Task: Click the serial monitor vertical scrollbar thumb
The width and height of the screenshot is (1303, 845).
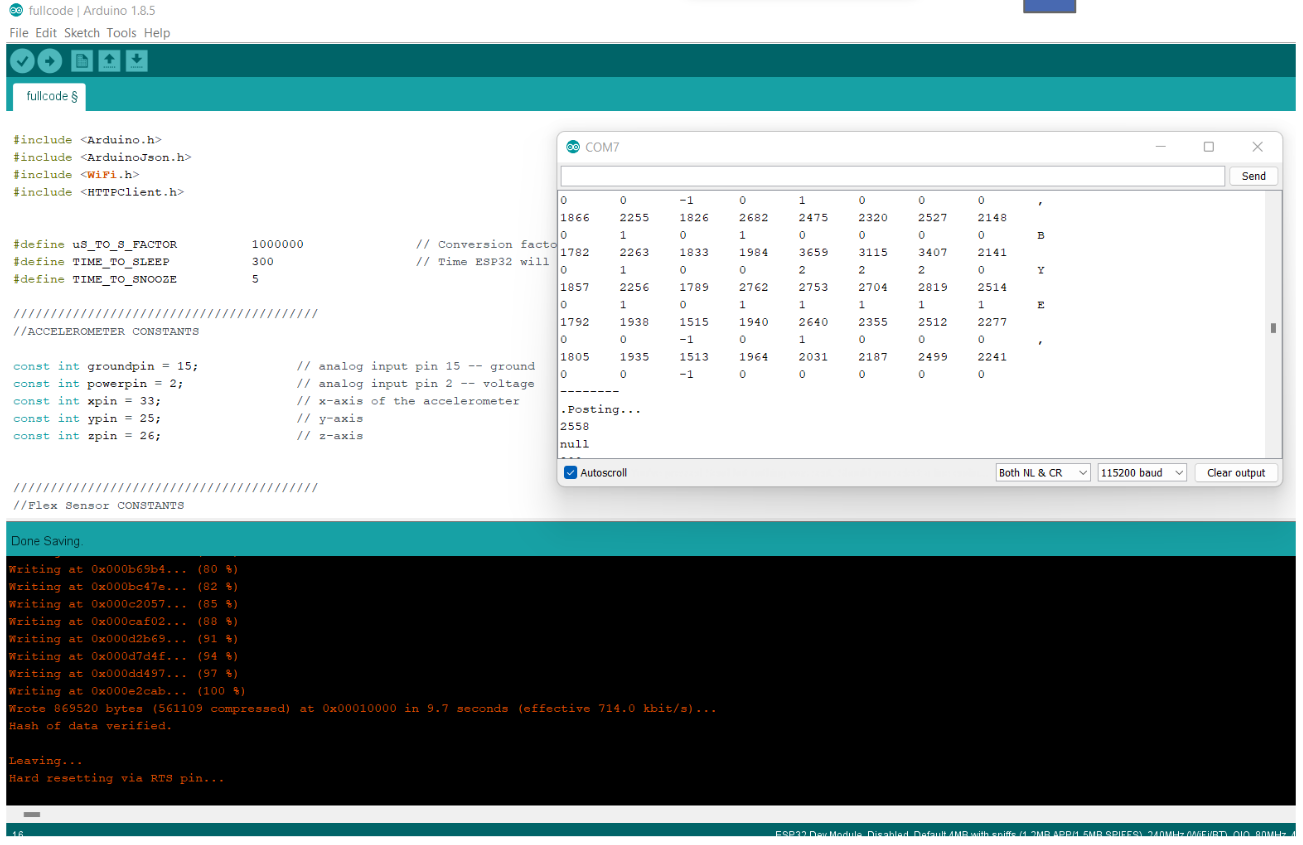Action: (x=1273, y=328)
